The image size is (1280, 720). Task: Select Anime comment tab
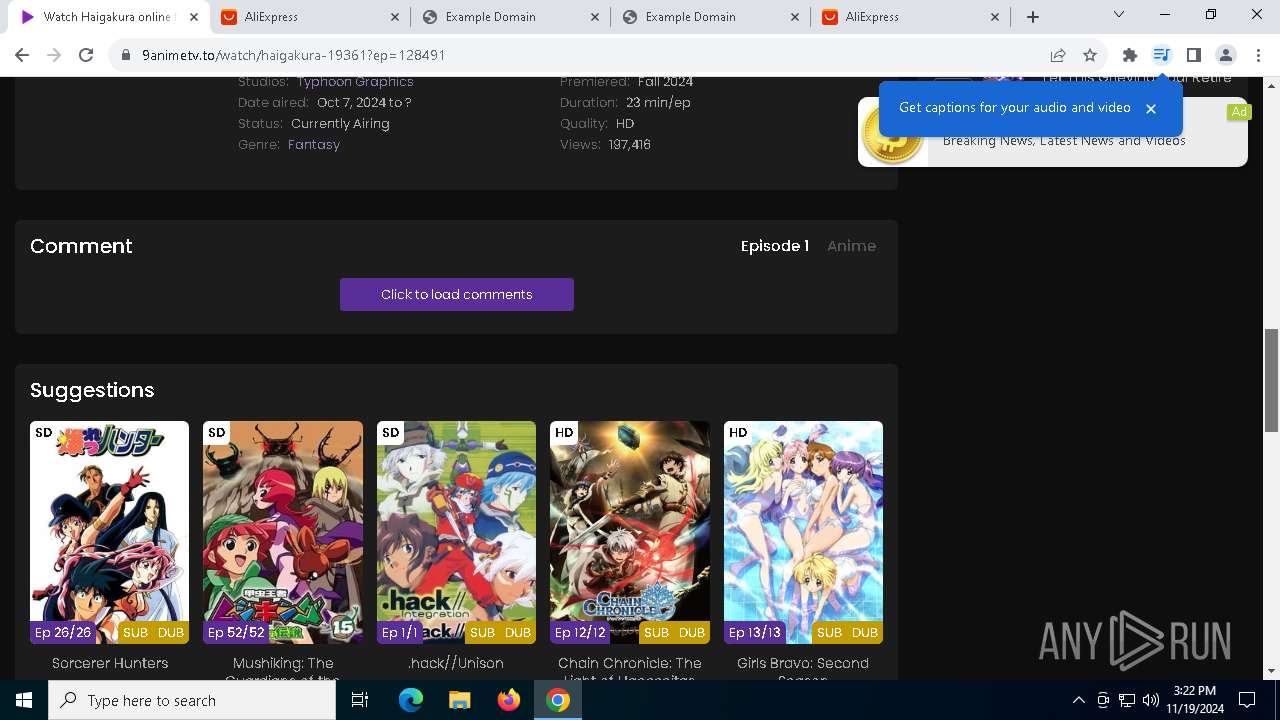[x=851, y=246]
